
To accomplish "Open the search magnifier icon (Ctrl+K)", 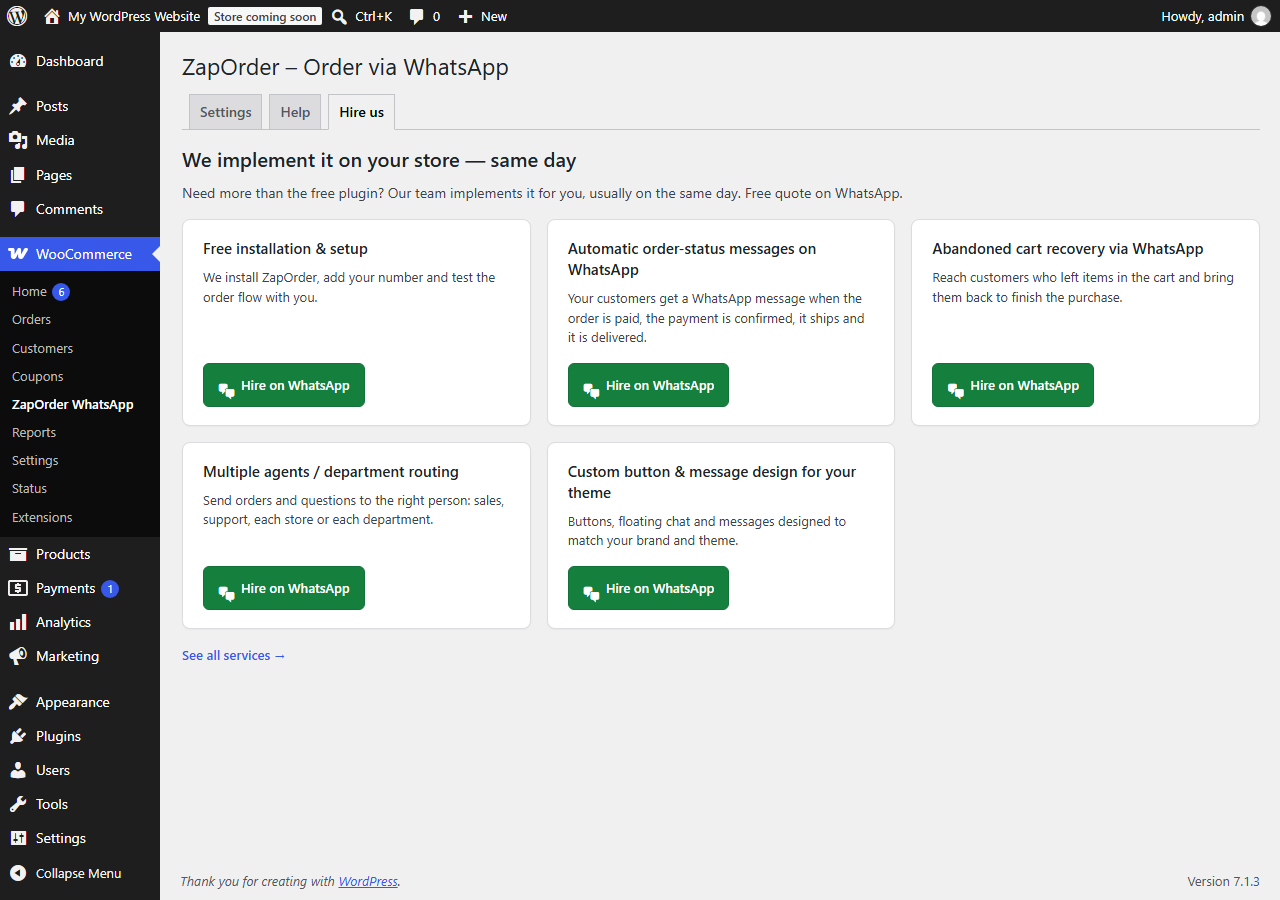I will tap(340, 16).
